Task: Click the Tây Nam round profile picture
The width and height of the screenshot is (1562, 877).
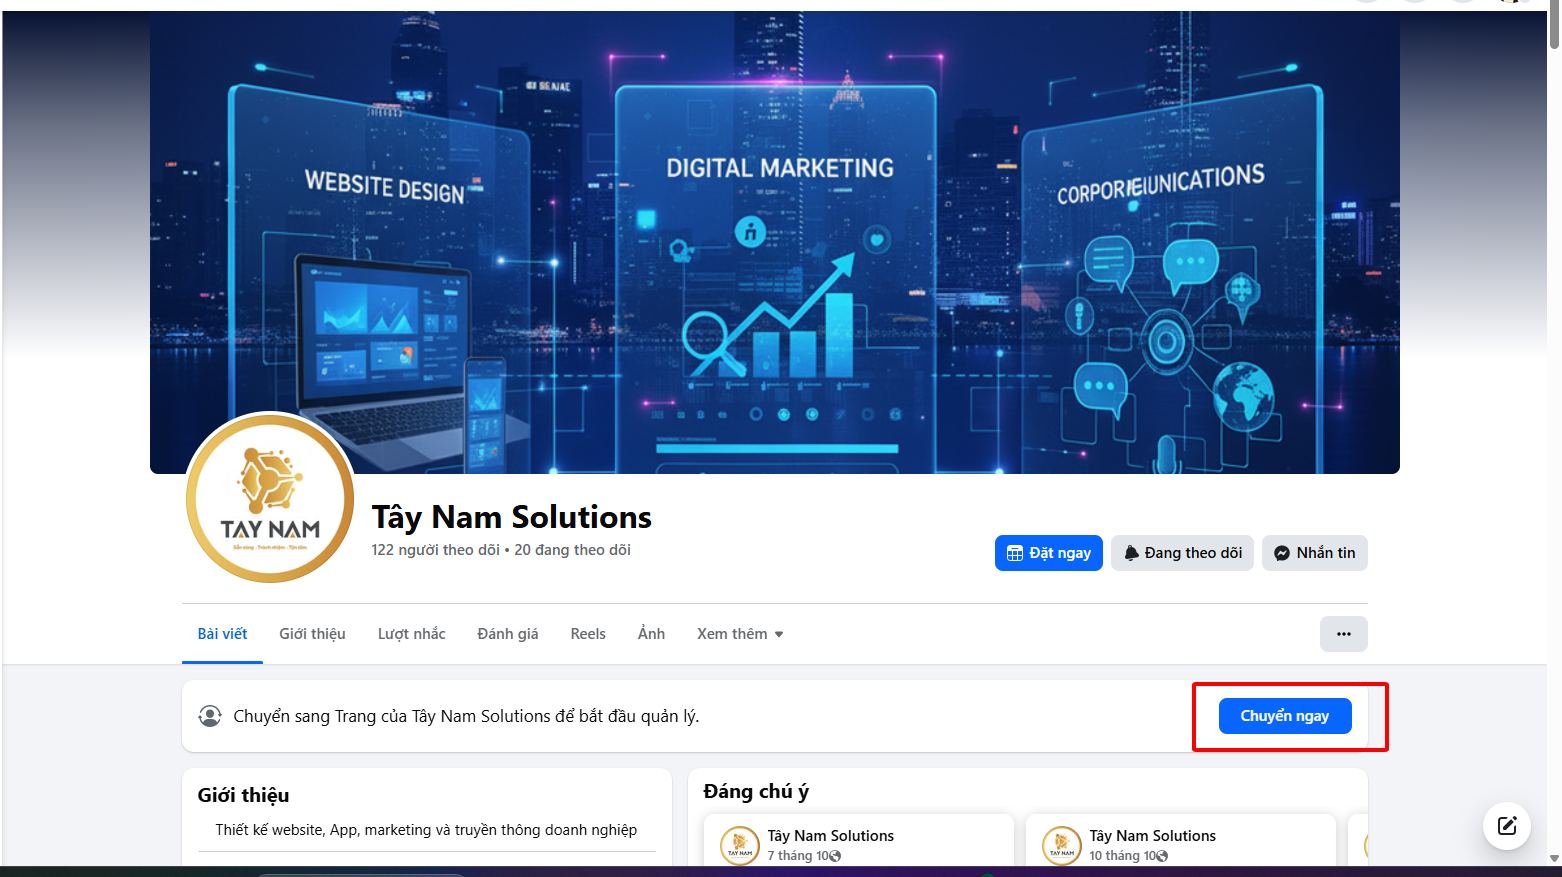Action: 270,498
